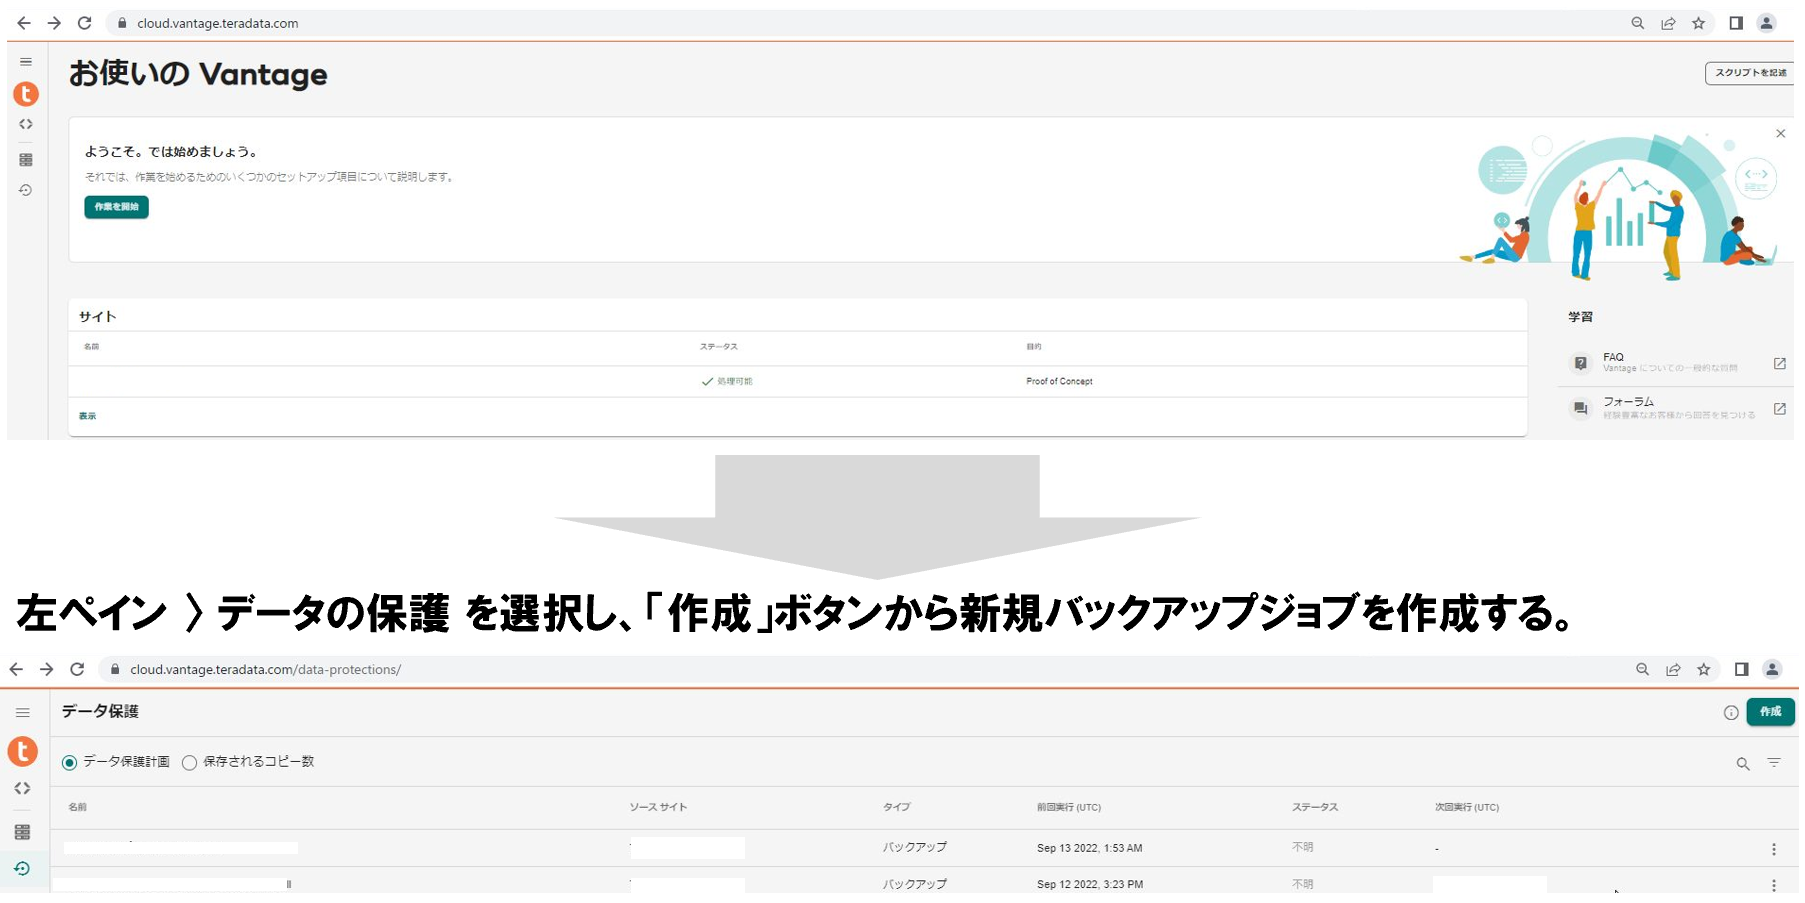Select データ保護計画 radio button
Screen dimensions: 1805x903
[x=69, y=763]
